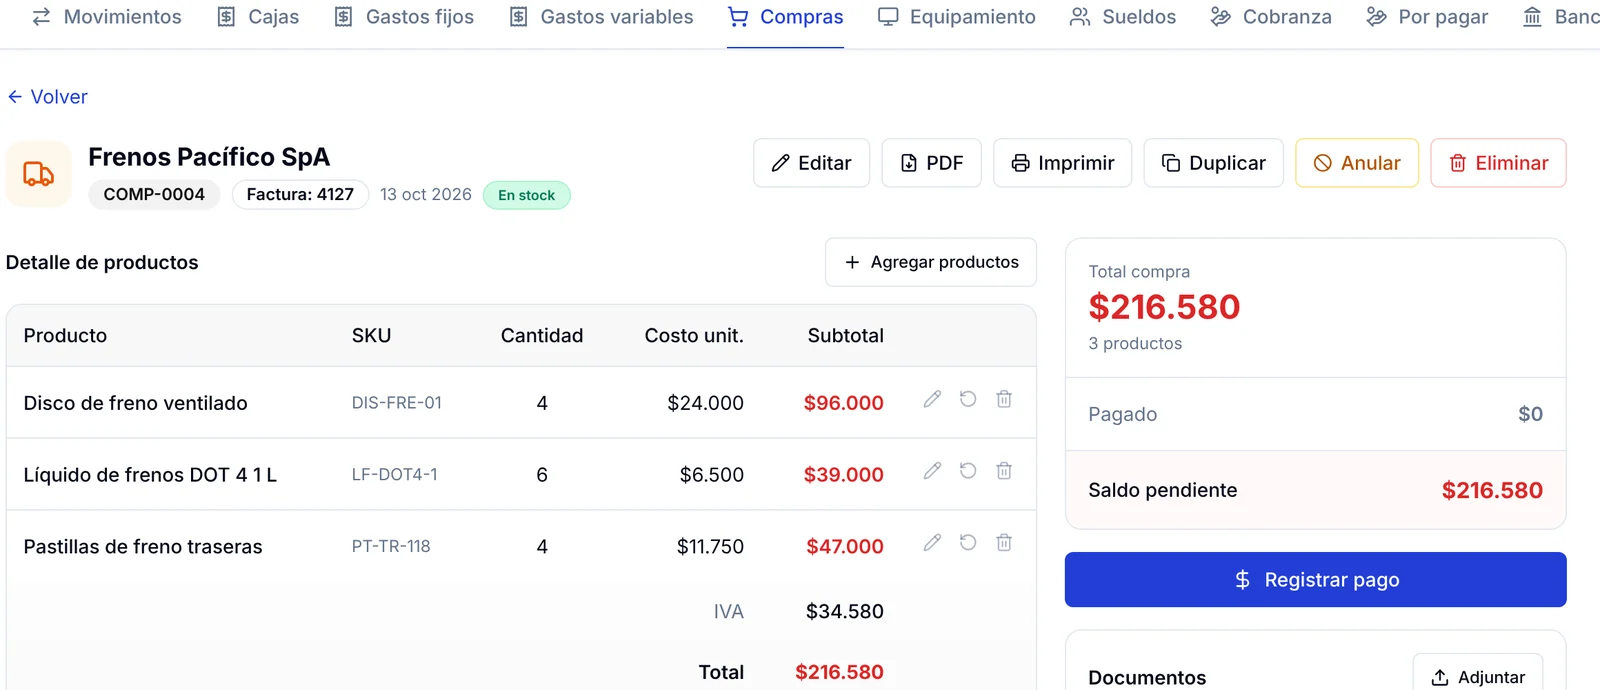Click the Costo unit. column header
The width and height of the screenshot is (1600, 690).
pos(694,336)
